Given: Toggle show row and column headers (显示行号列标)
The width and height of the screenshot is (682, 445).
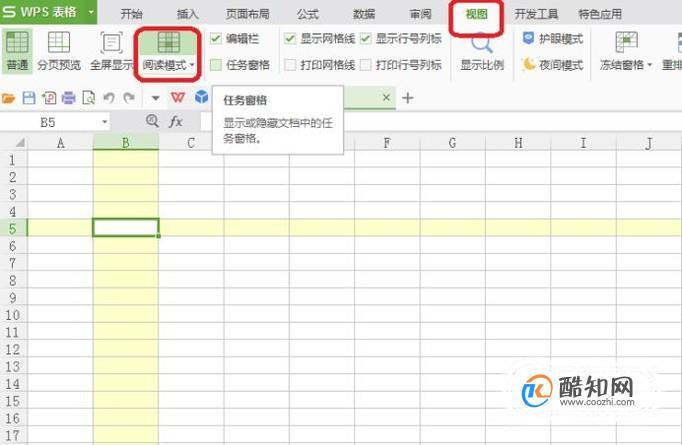Looking at the screenshot, I should click(x=366, y=39).
